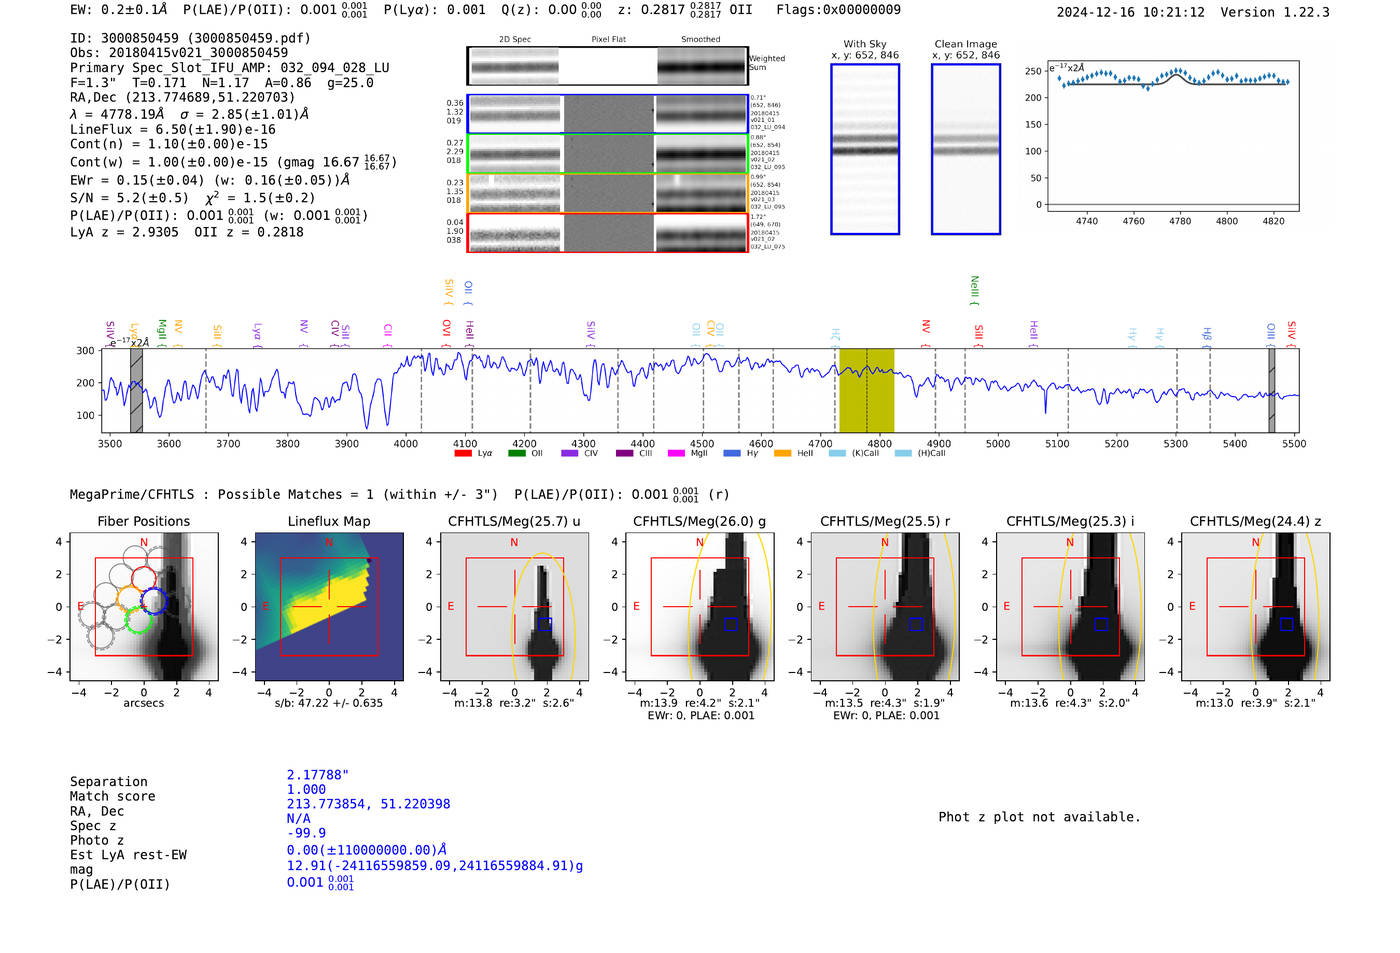Click the Cont(w) gmag 16.67 line
Screen dimensions: 1400x953
(x=233, y=162)
